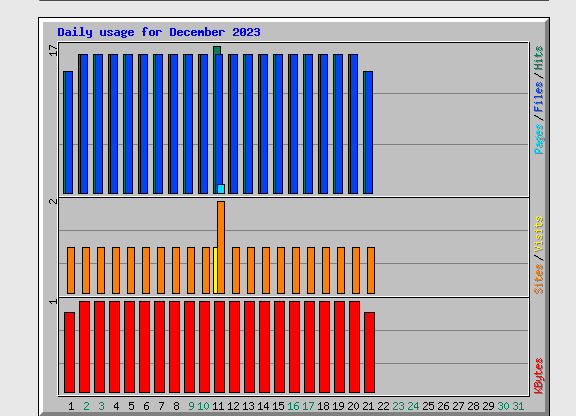Click the red 'KBytes' legend label
Screen dimensions: 576x416
[539, 376]
